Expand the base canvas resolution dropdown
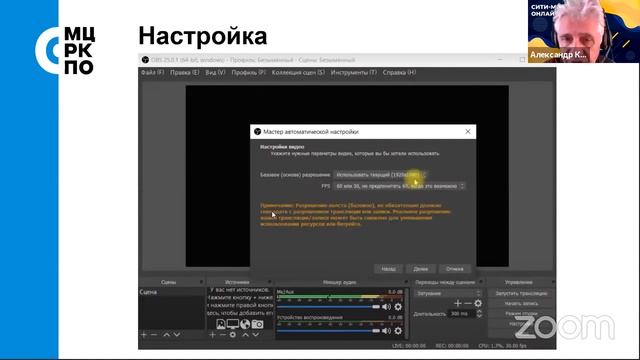The width and height of the screenshot is (640, 360). (380, 175)
